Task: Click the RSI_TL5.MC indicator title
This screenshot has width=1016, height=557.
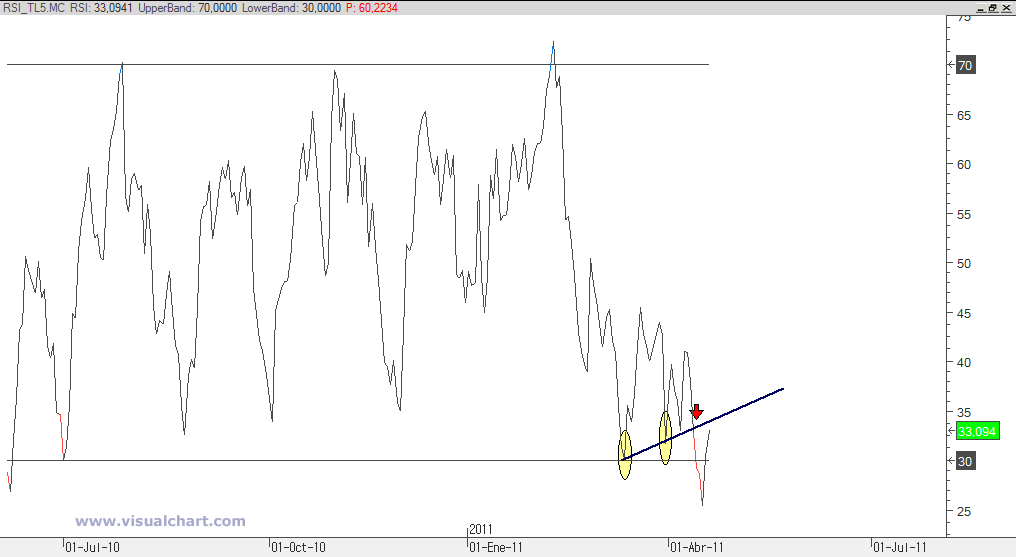Action: tap(34, 8)
